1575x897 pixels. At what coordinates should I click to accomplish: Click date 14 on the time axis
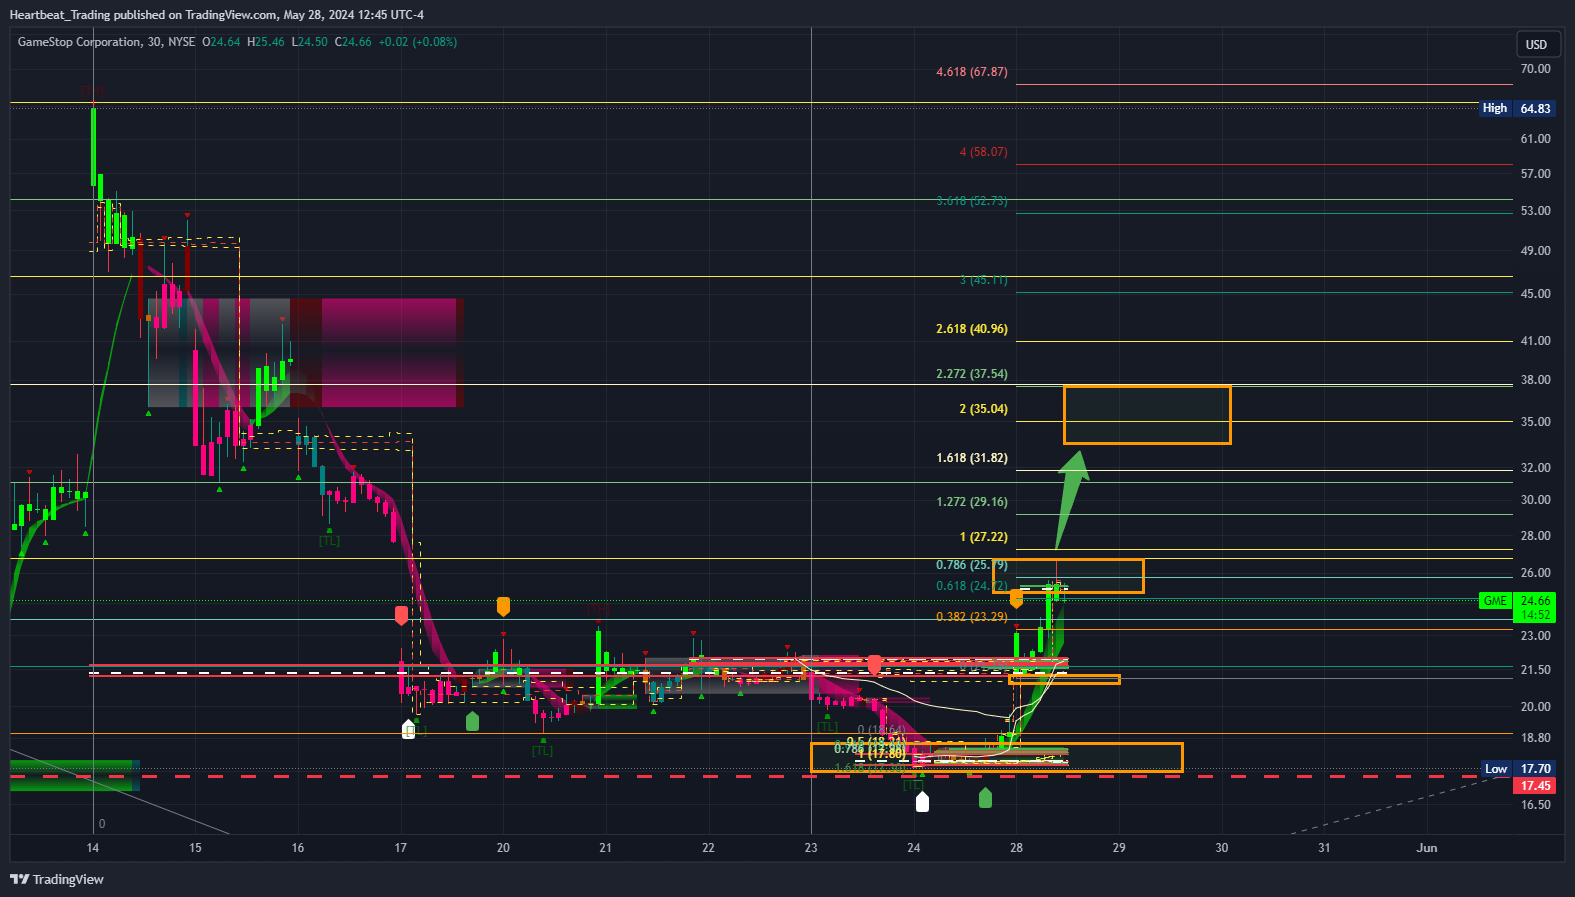93,848
